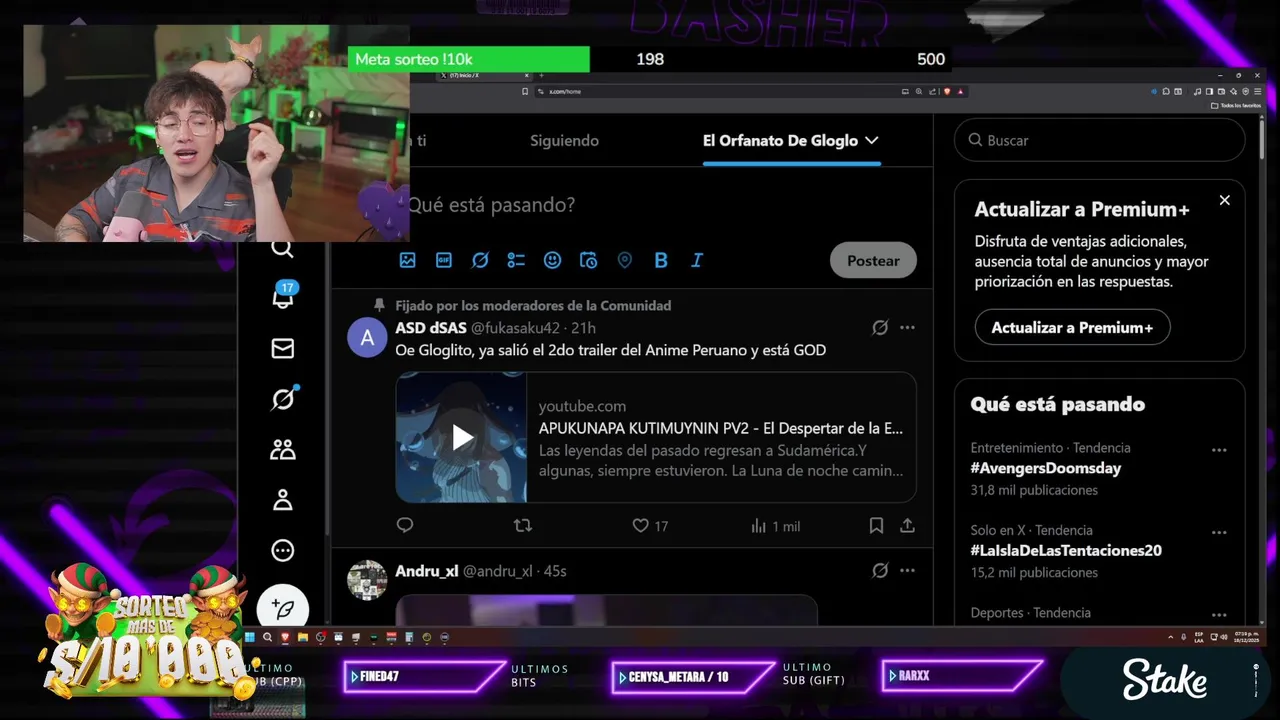Expand the El Orfanato De Gloglo chevron
The width and height of the screenshot is (1280, 720).
click(872, 141)
